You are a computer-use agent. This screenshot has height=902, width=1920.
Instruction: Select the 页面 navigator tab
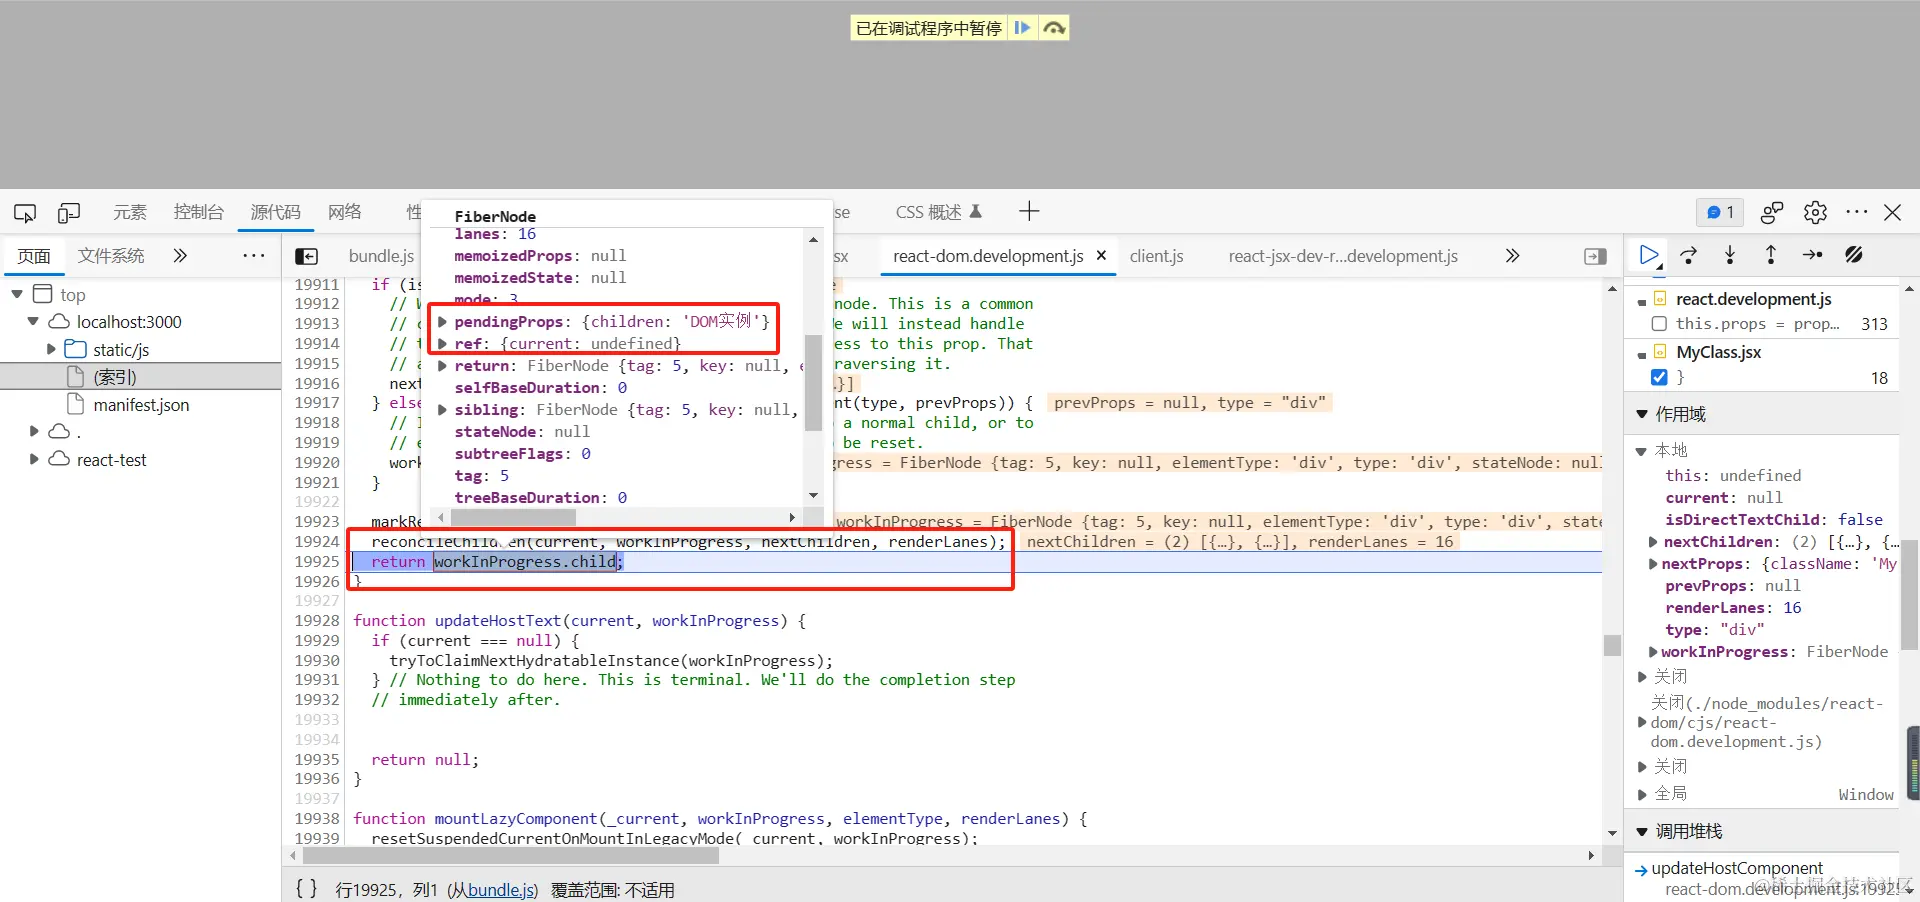coord(34,256)
